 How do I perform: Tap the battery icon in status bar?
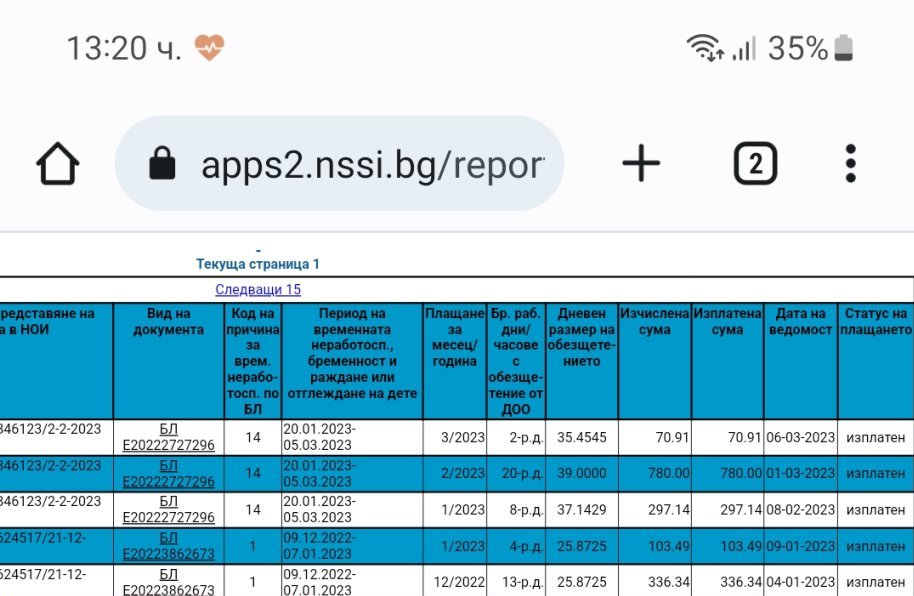pyautogui.click(x=845, y=47)
